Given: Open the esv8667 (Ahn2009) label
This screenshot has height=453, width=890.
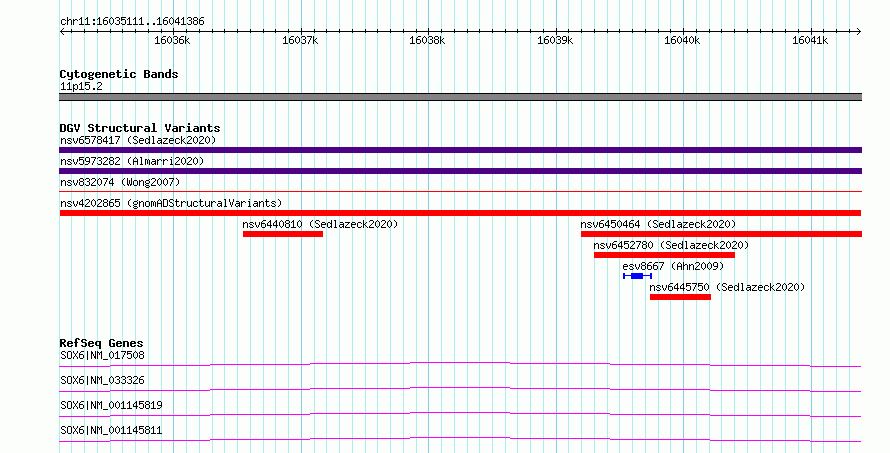Looking at the screenshot, I should [673, 266].
